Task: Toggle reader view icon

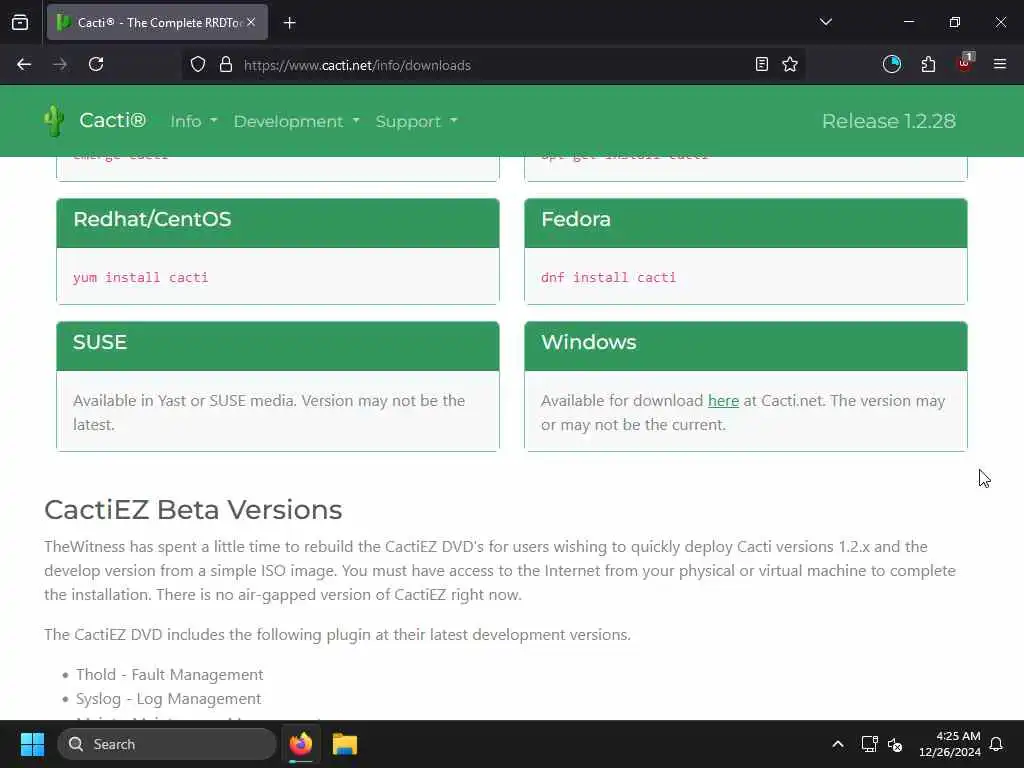Action: pyautogui.click(x=761, y=64)
